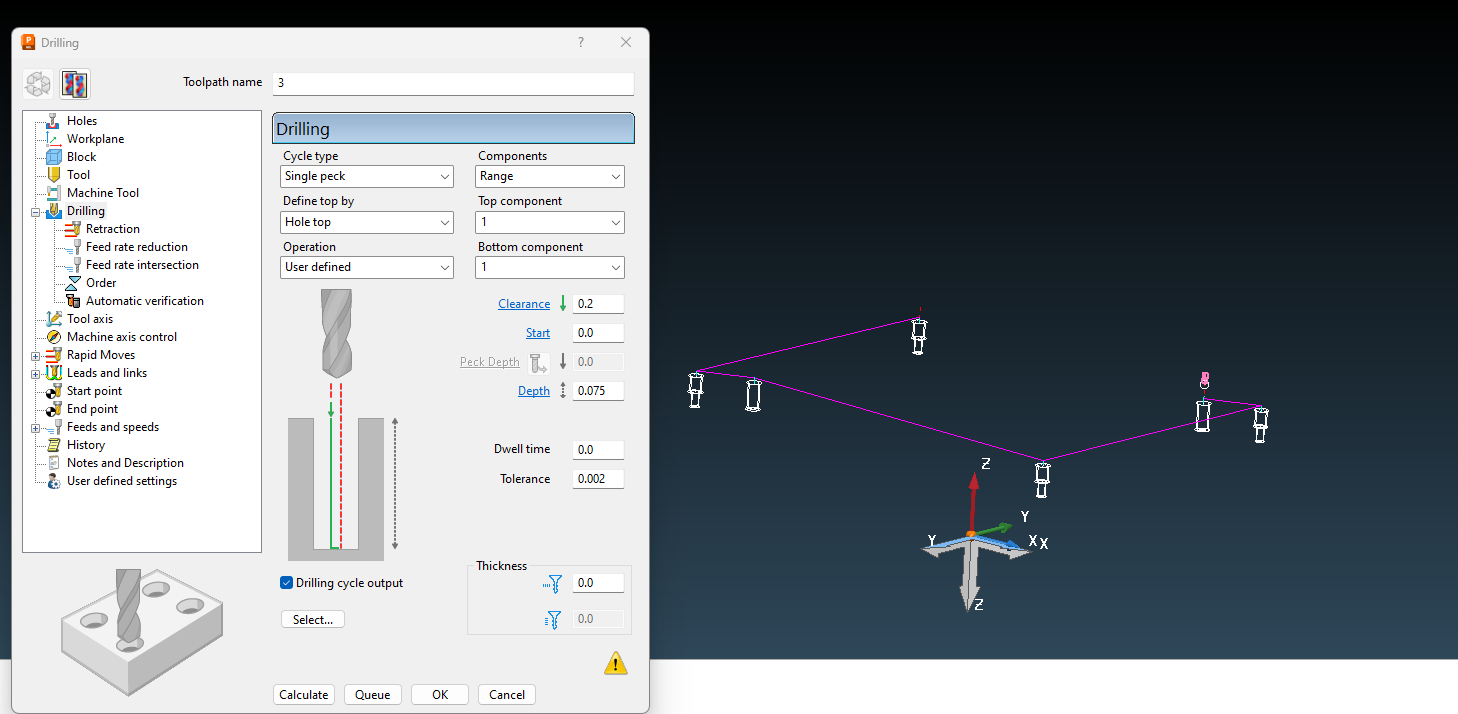The width and height of the screenshot is (1458, 714).
Task: Duplicate the toolpath using the copy icon
Action: (x=73, y=84)
